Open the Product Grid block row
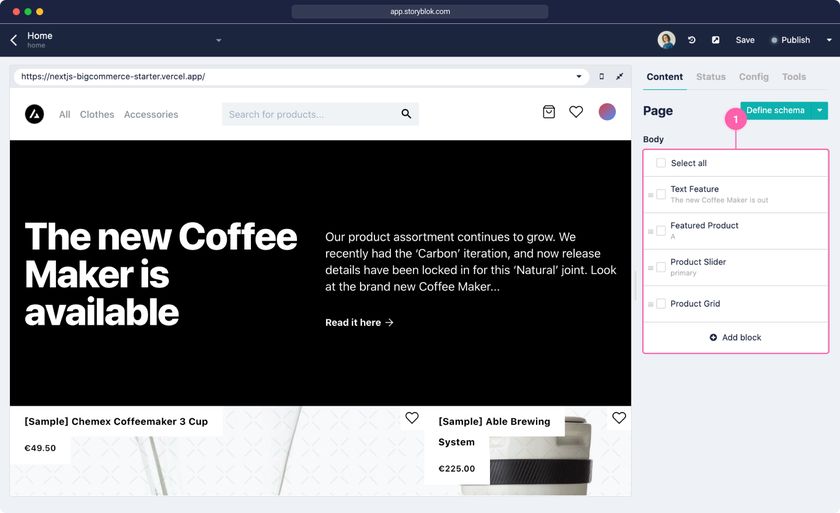840x513 pixels. tap(736, 304)
